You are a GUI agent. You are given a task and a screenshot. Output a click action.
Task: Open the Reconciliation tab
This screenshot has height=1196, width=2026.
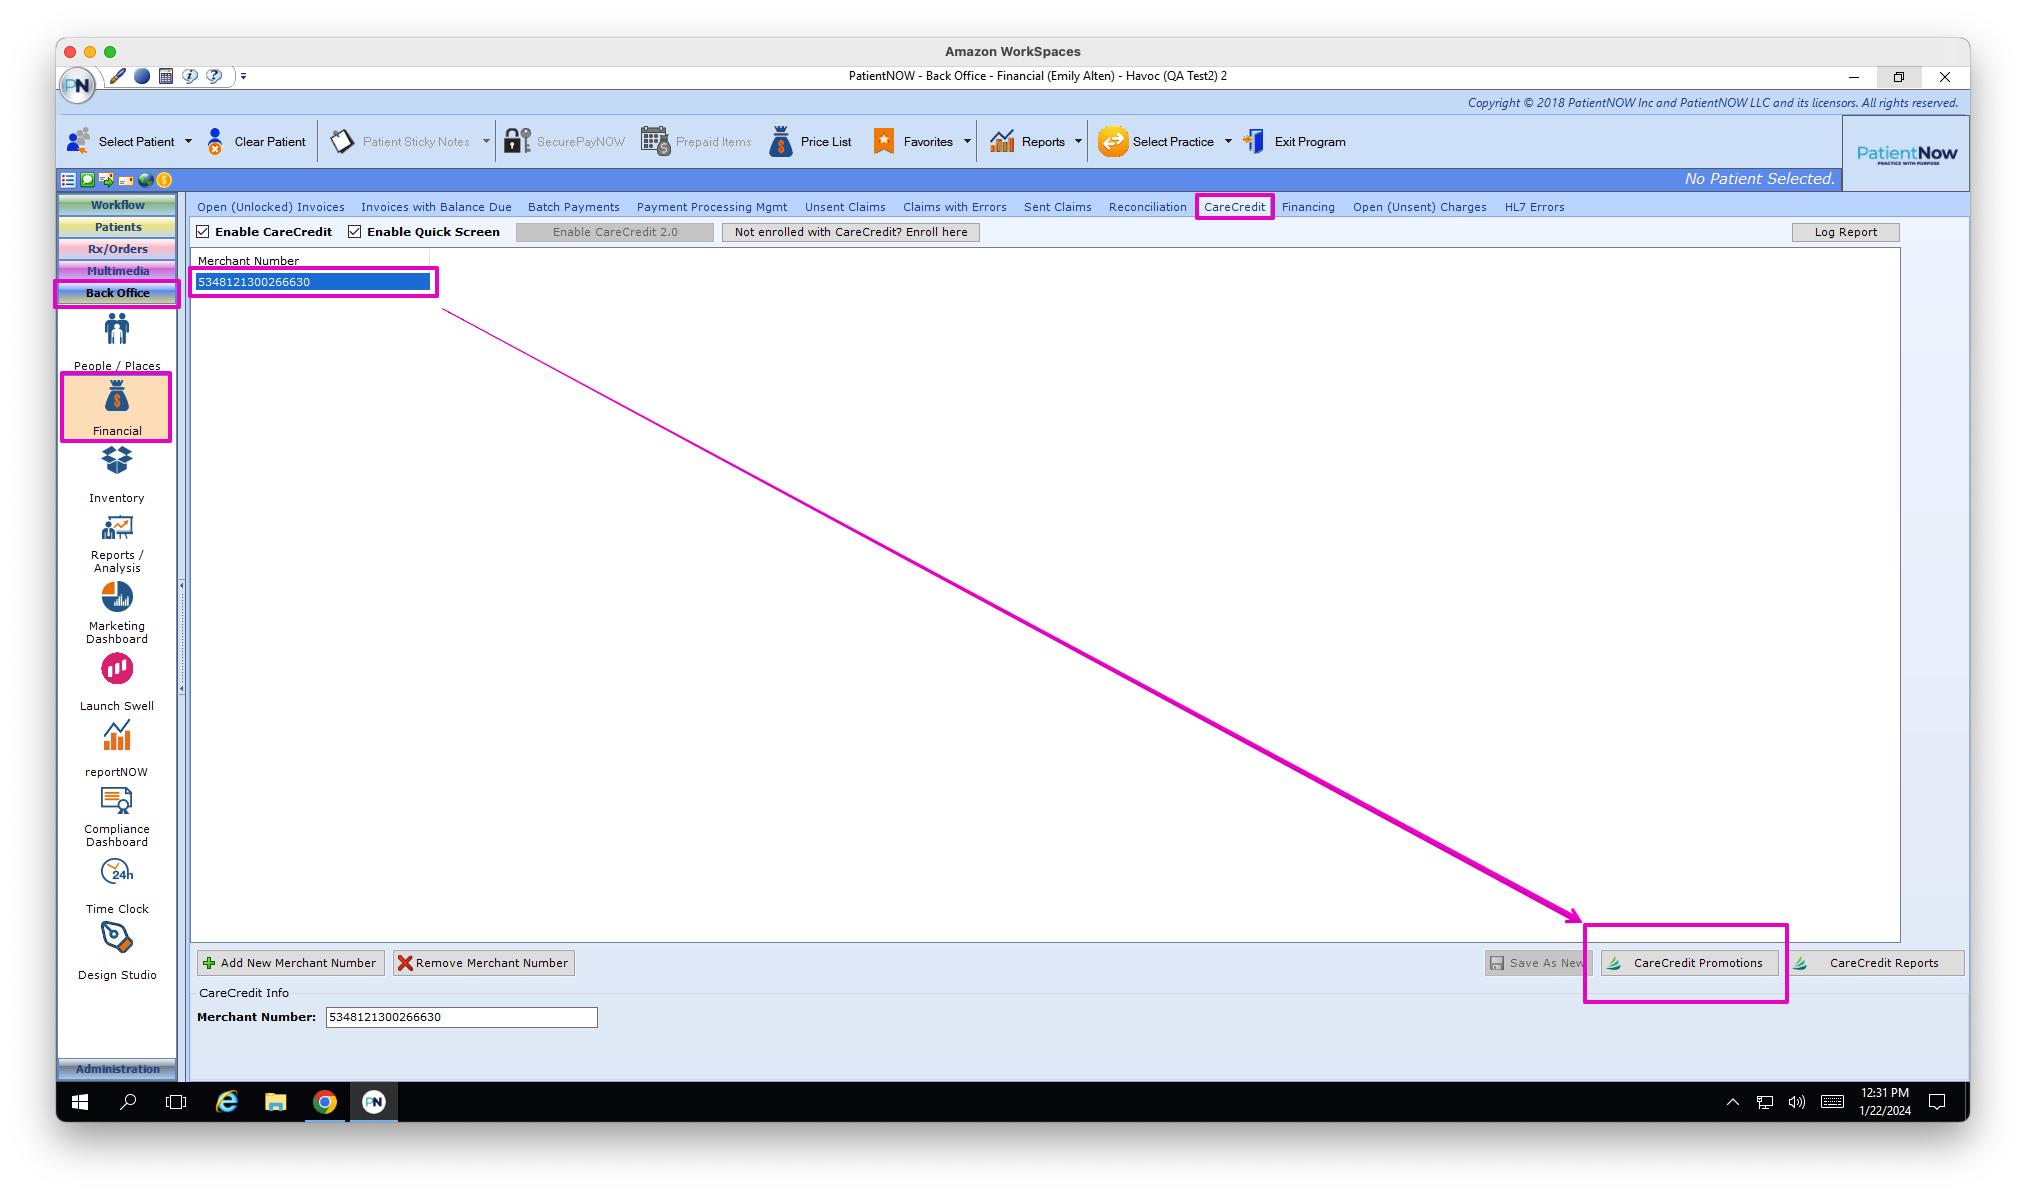pos(1147,207)
